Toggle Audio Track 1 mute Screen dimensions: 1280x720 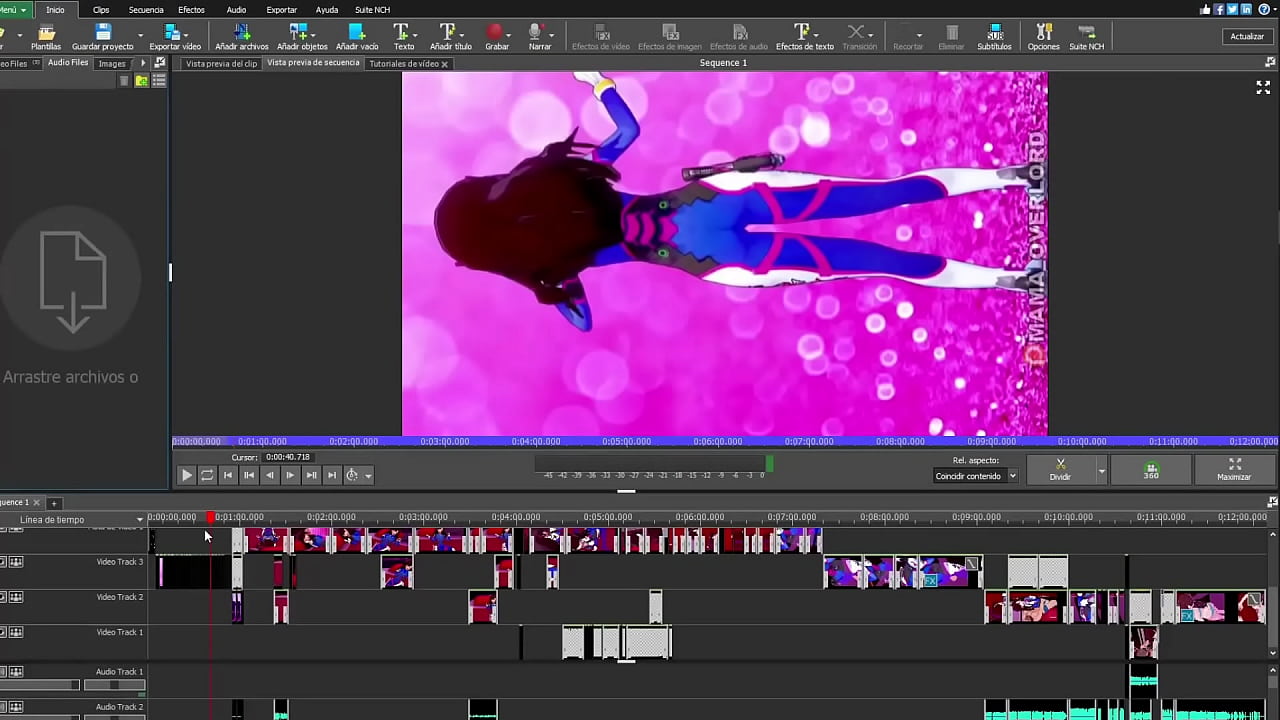pos(3,672)
